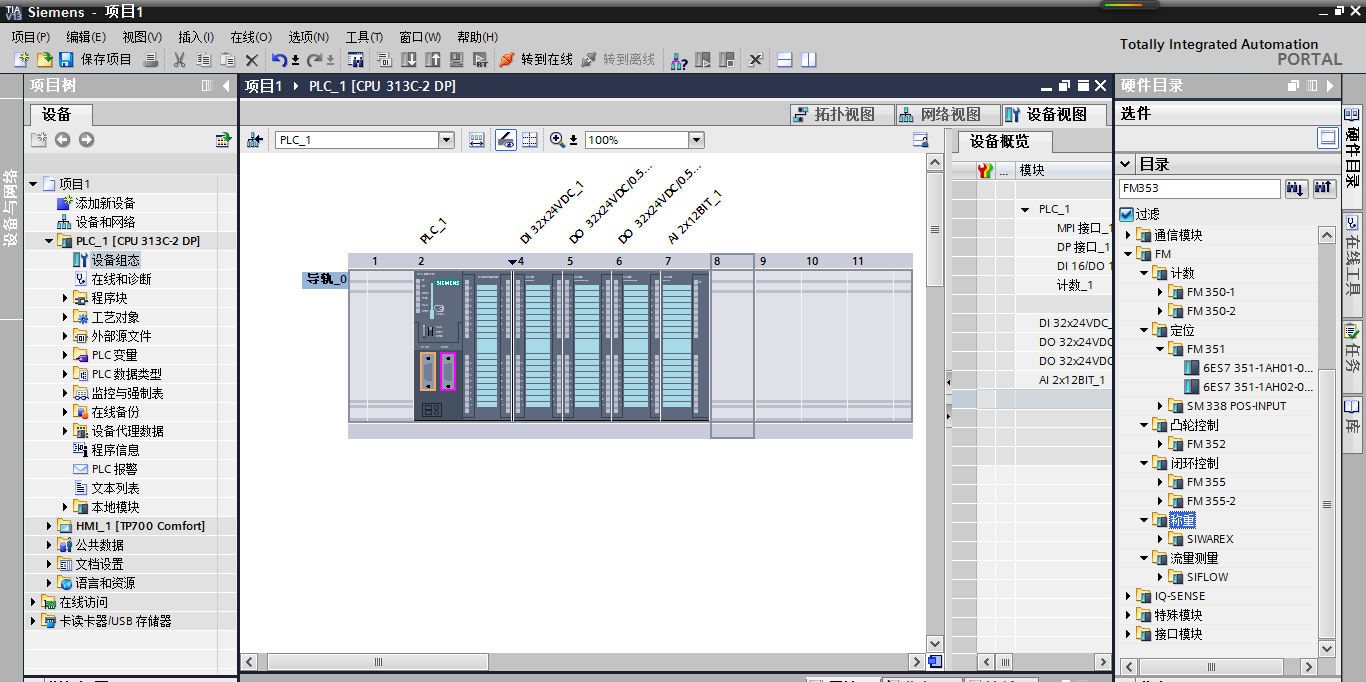Select AI 2x12BIT_1 row in 设备概览
1366x682 pixels.
tap(1030, 380)
